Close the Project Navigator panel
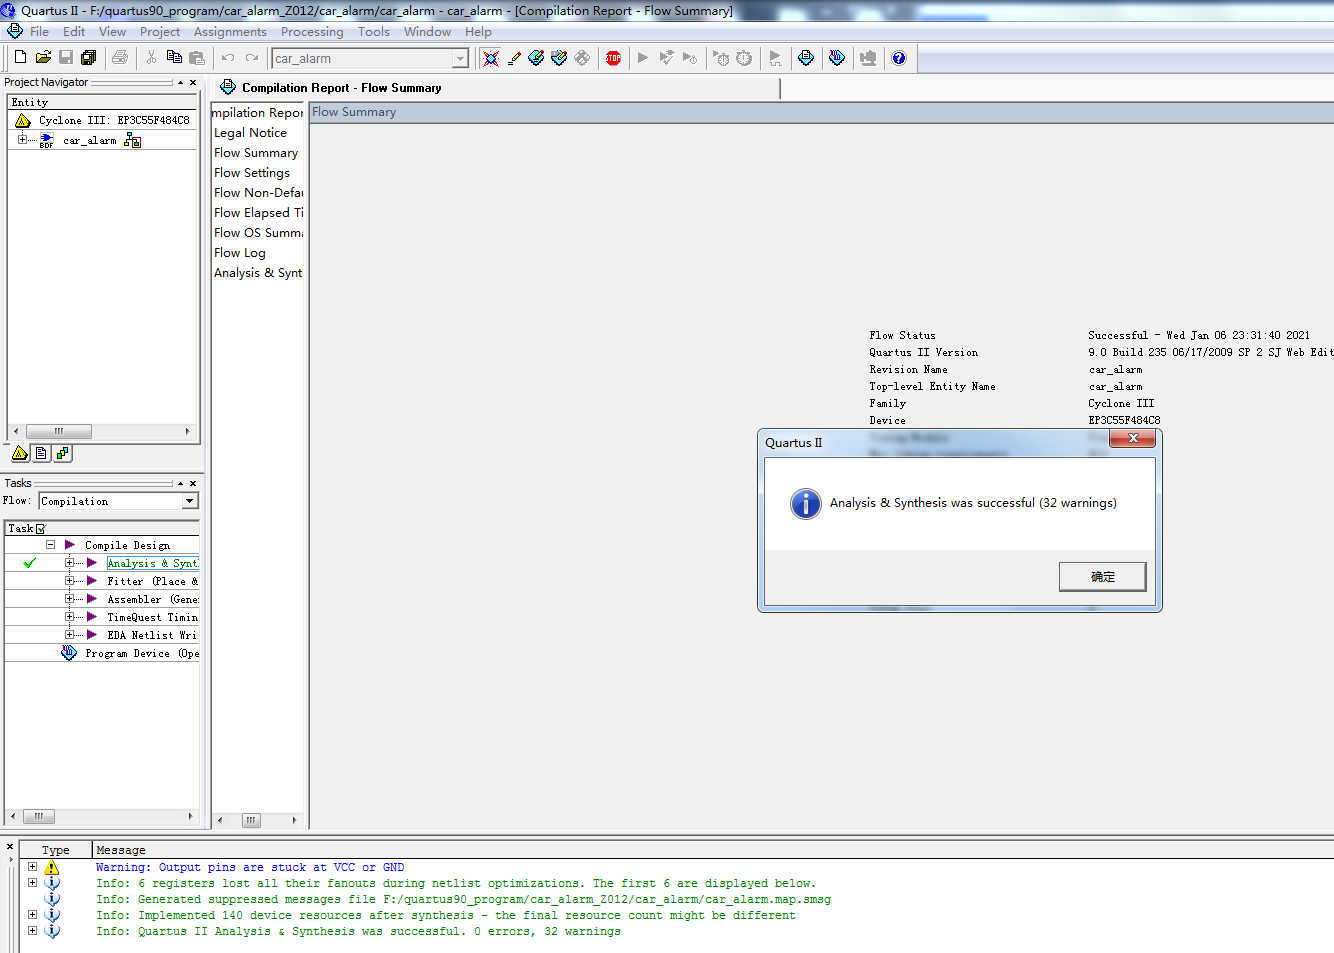Viewport: 1334px width, 953px height. point(193,83)
